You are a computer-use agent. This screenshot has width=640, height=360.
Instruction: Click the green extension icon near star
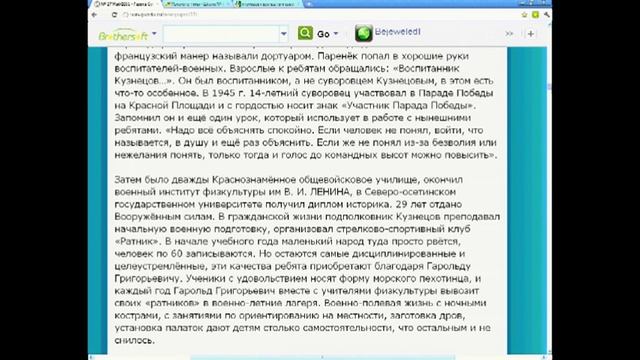tap(535, 15)
